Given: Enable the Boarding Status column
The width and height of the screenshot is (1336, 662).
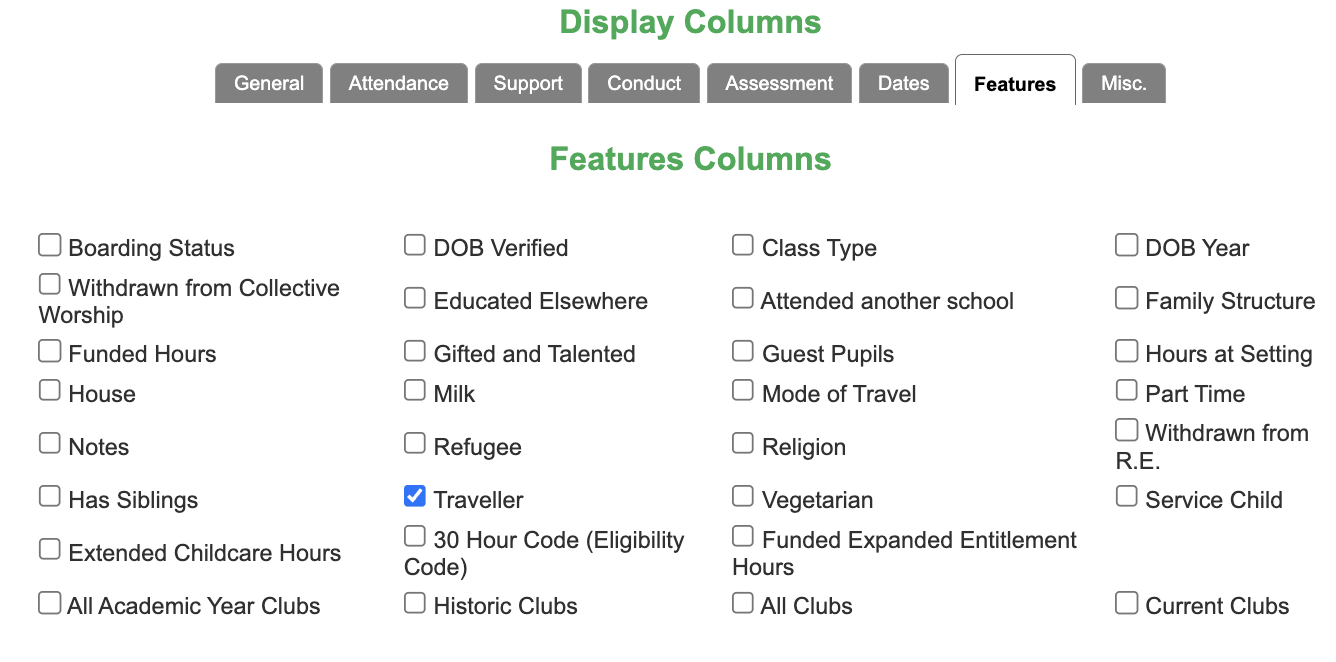Looking at the screenshot, I should (x=50, y=244).
